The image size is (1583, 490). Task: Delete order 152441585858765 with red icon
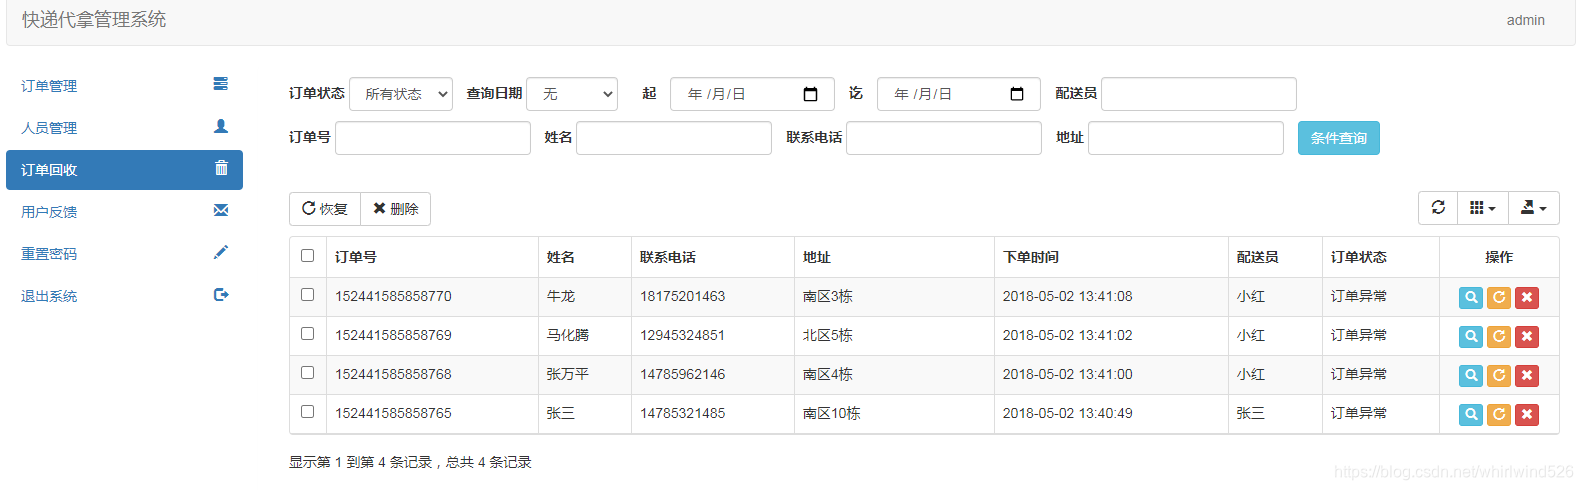[1527, 415]
